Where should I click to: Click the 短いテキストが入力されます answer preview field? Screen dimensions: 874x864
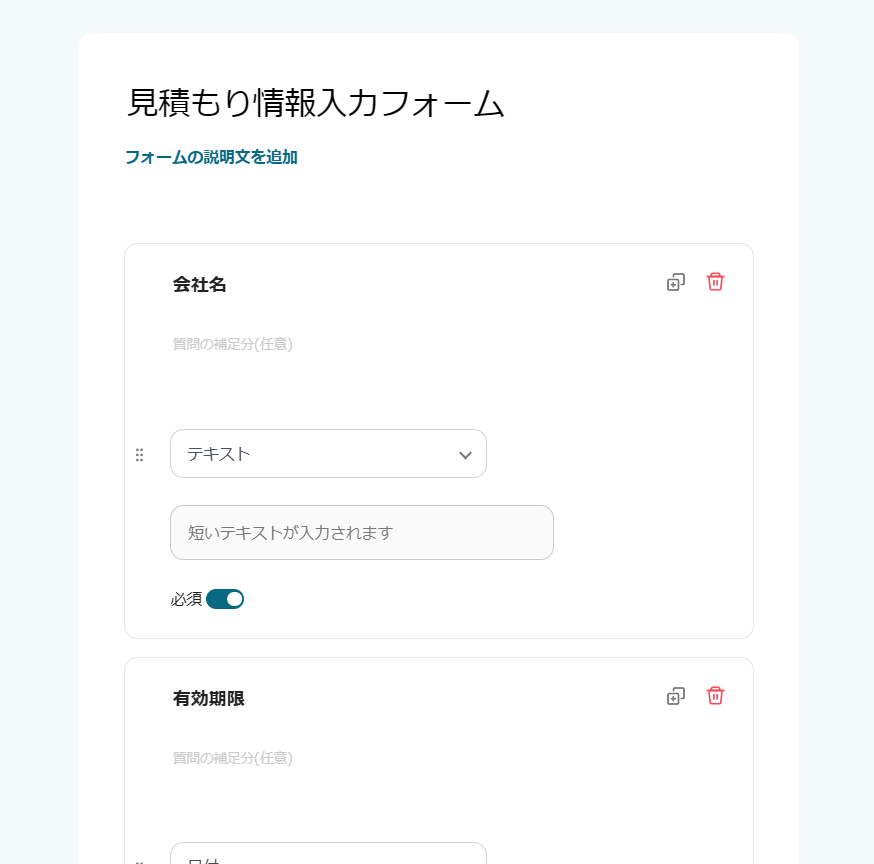click(x=362, y=532)
